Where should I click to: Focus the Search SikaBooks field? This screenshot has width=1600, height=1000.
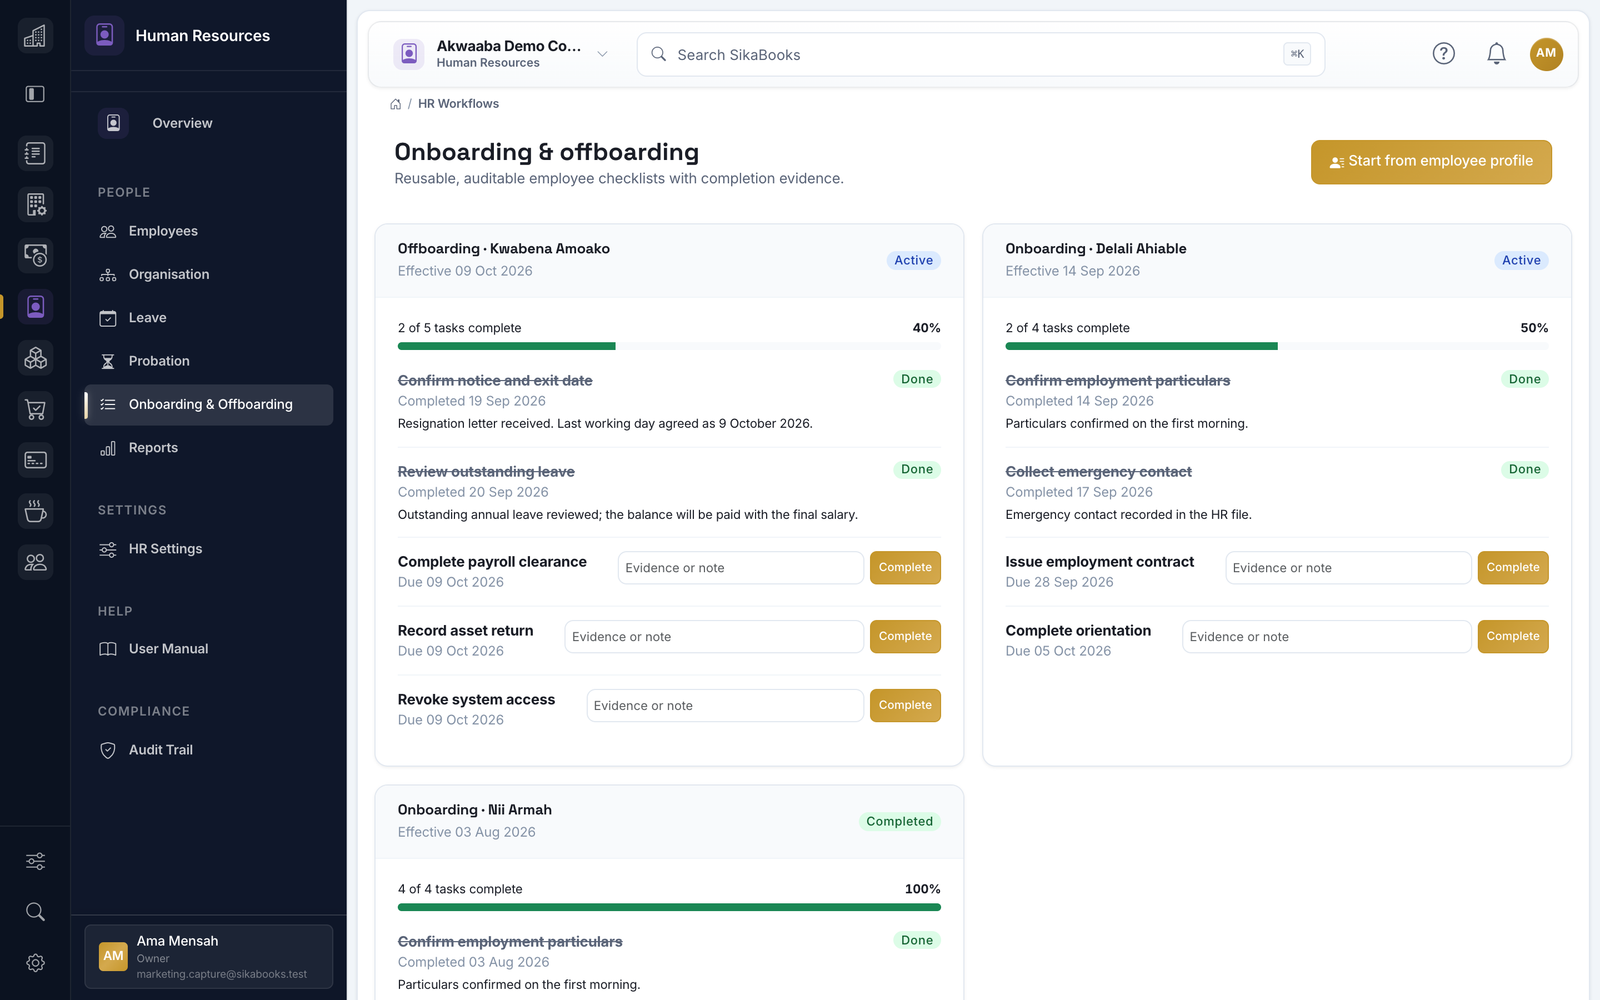coord(981,54)
